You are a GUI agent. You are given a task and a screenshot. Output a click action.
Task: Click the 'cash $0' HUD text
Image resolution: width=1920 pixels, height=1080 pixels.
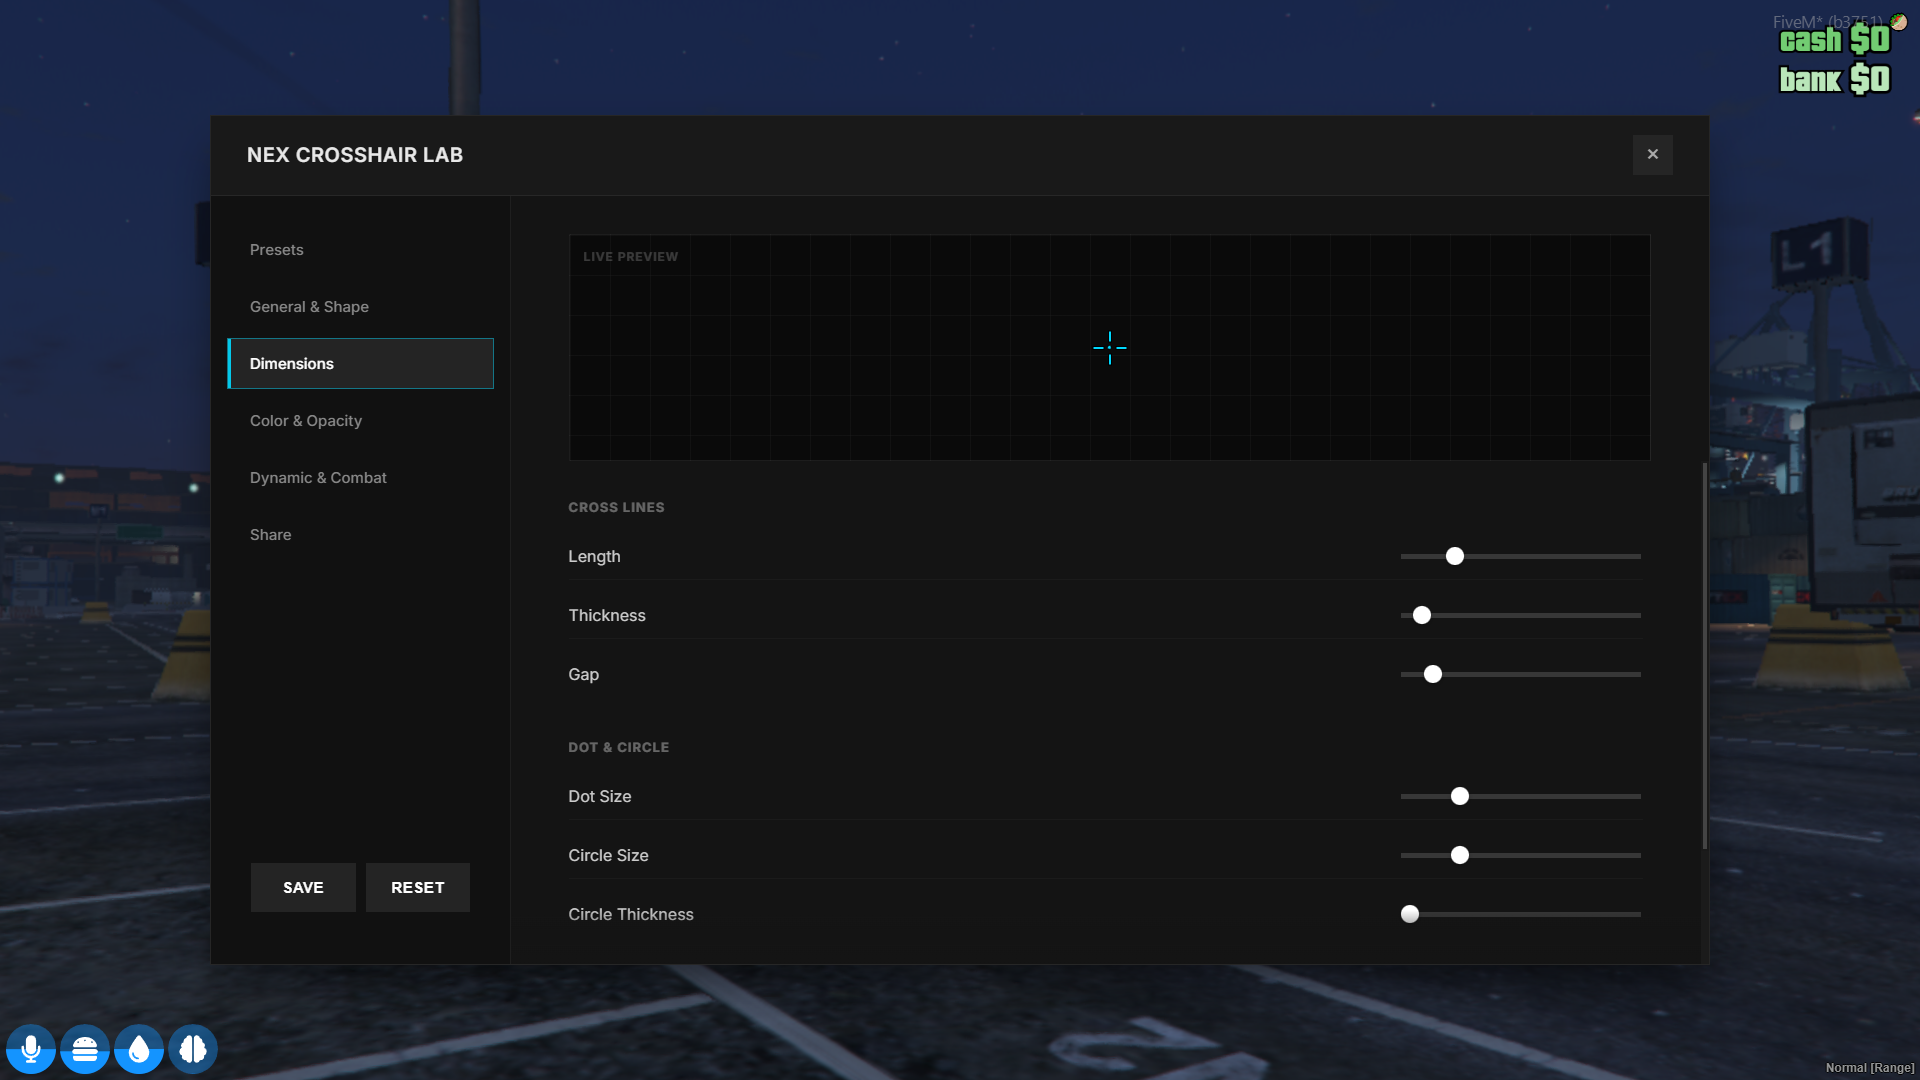(x=1835, y=40)
